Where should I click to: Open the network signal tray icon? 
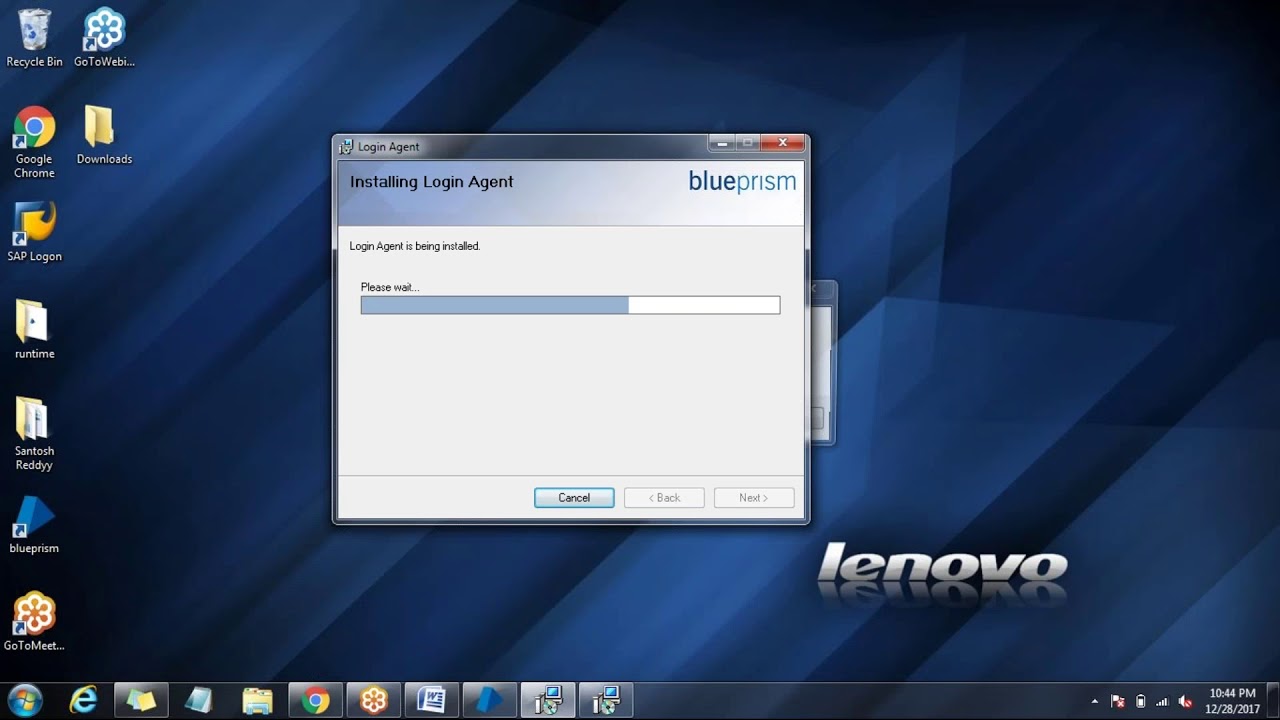click(1162, 701)
